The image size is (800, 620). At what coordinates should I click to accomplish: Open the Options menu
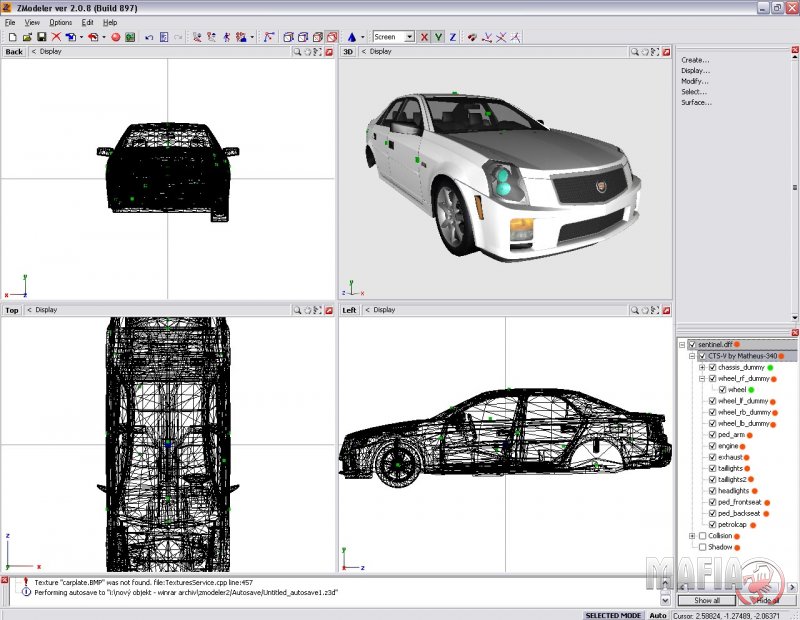point(61,22)
